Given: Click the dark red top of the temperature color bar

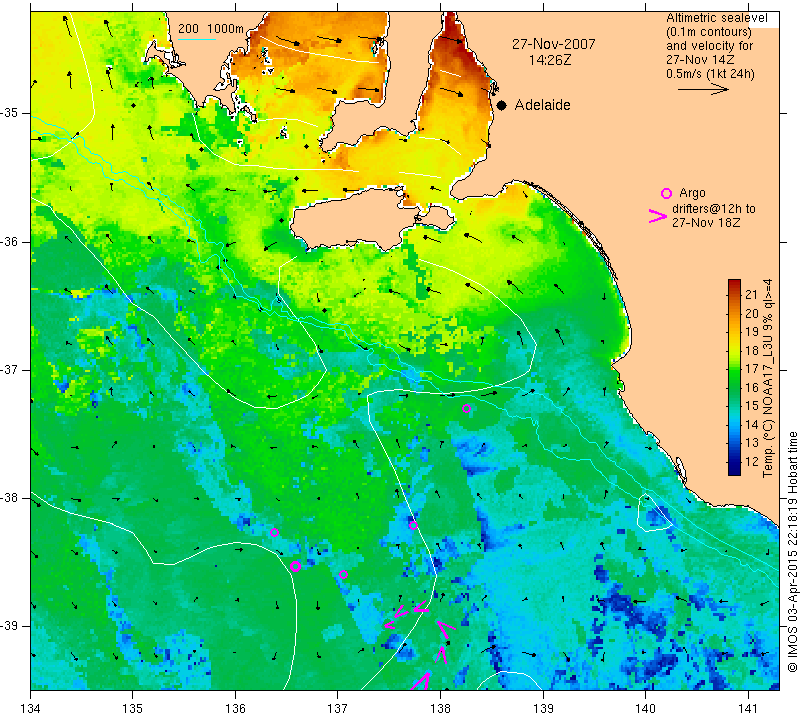Looking at the screenshot, I should (x=734, y=284).
